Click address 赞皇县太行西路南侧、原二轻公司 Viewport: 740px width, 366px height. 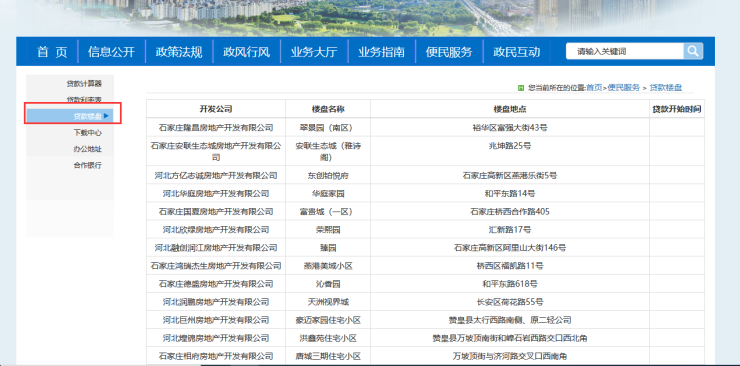(x=510, y=320)
